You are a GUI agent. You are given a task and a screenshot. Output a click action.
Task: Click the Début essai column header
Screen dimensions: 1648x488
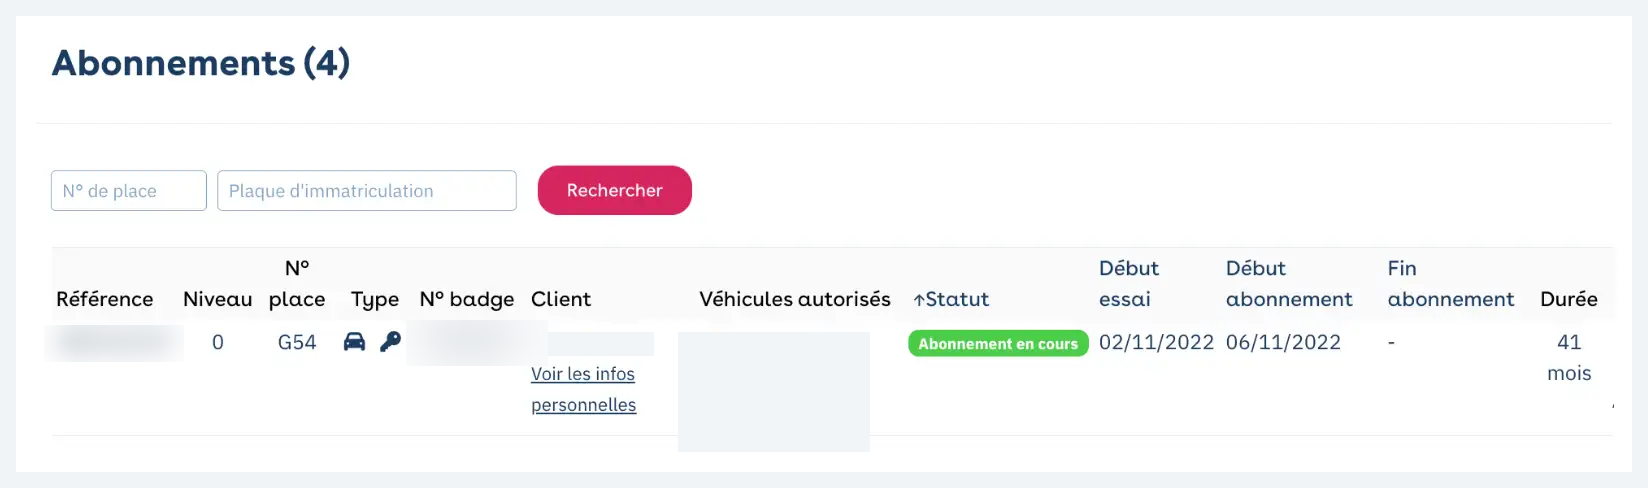(1129, 283)
